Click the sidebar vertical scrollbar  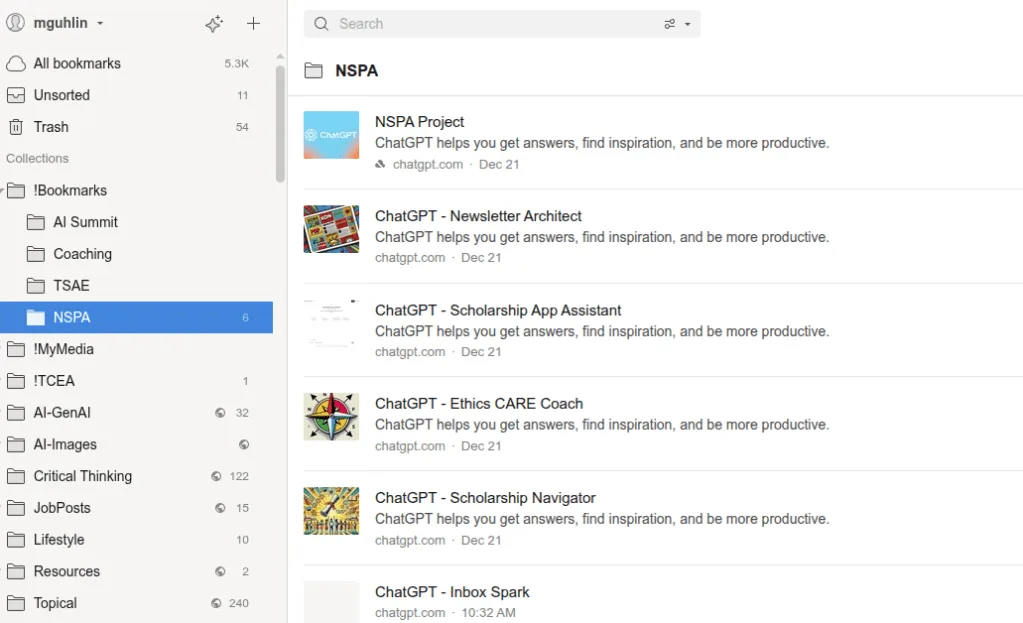point(281,124)
